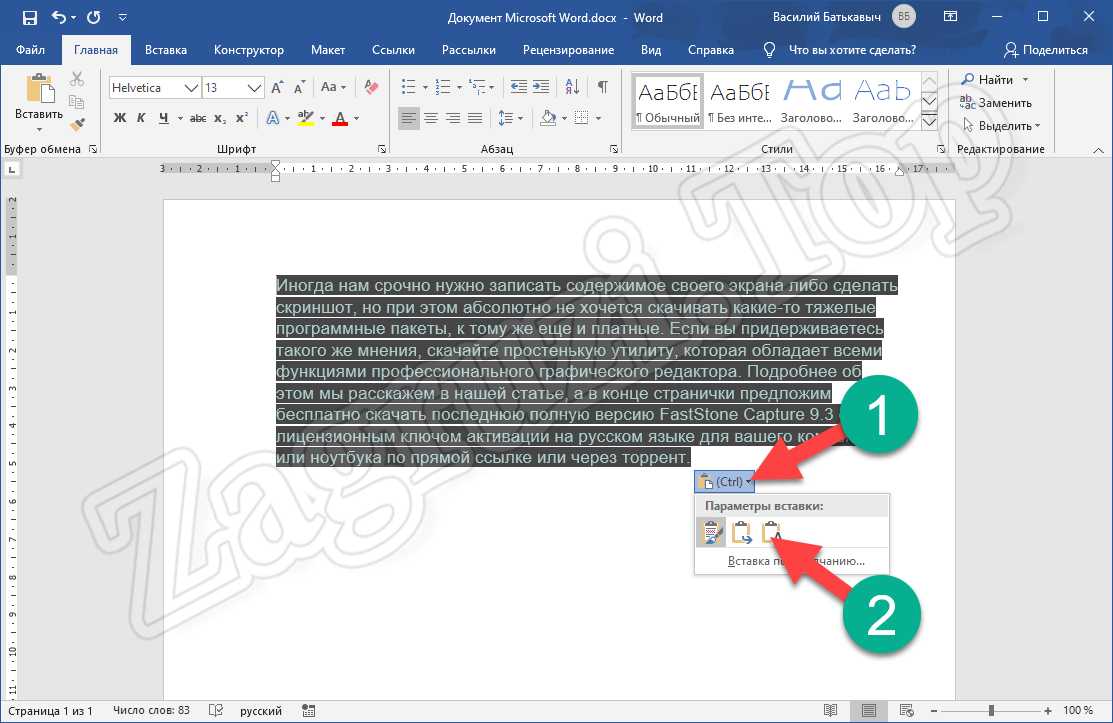
Task: Click the Заменить replace button
Action: tap(995, 103)
